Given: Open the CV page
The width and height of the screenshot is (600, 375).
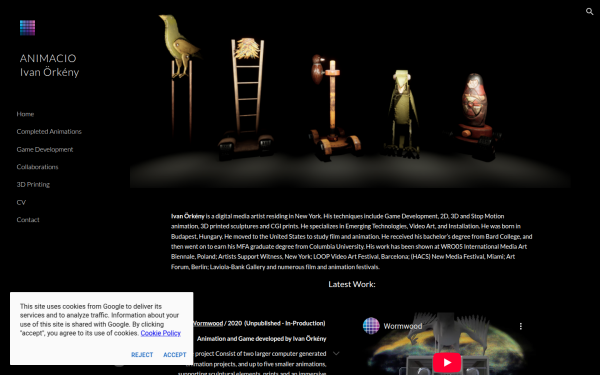Looking at the screenshot, I should pyautogui.click(x=21, y=202).
